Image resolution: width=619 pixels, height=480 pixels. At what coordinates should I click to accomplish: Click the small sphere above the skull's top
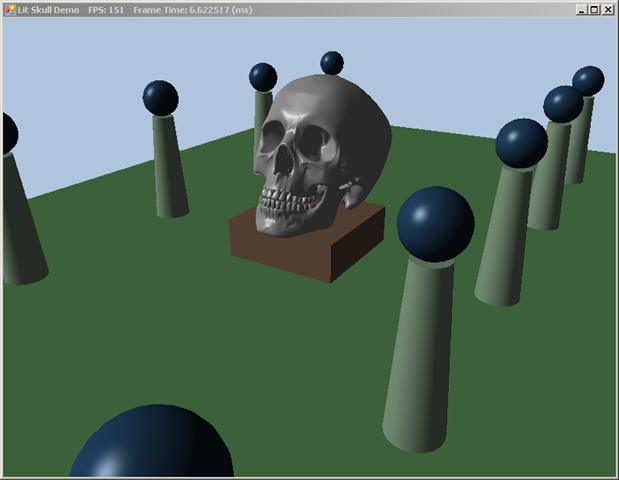click(332, 63)
